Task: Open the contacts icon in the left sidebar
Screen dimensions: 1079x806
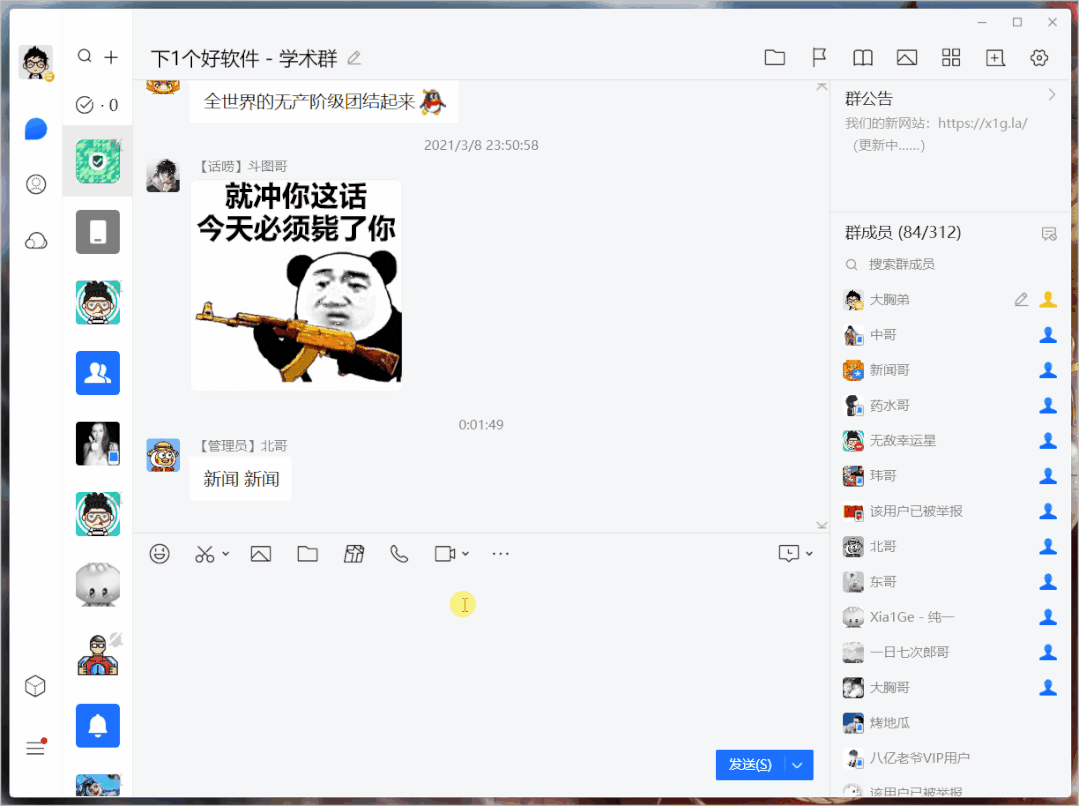Action: 36,184
